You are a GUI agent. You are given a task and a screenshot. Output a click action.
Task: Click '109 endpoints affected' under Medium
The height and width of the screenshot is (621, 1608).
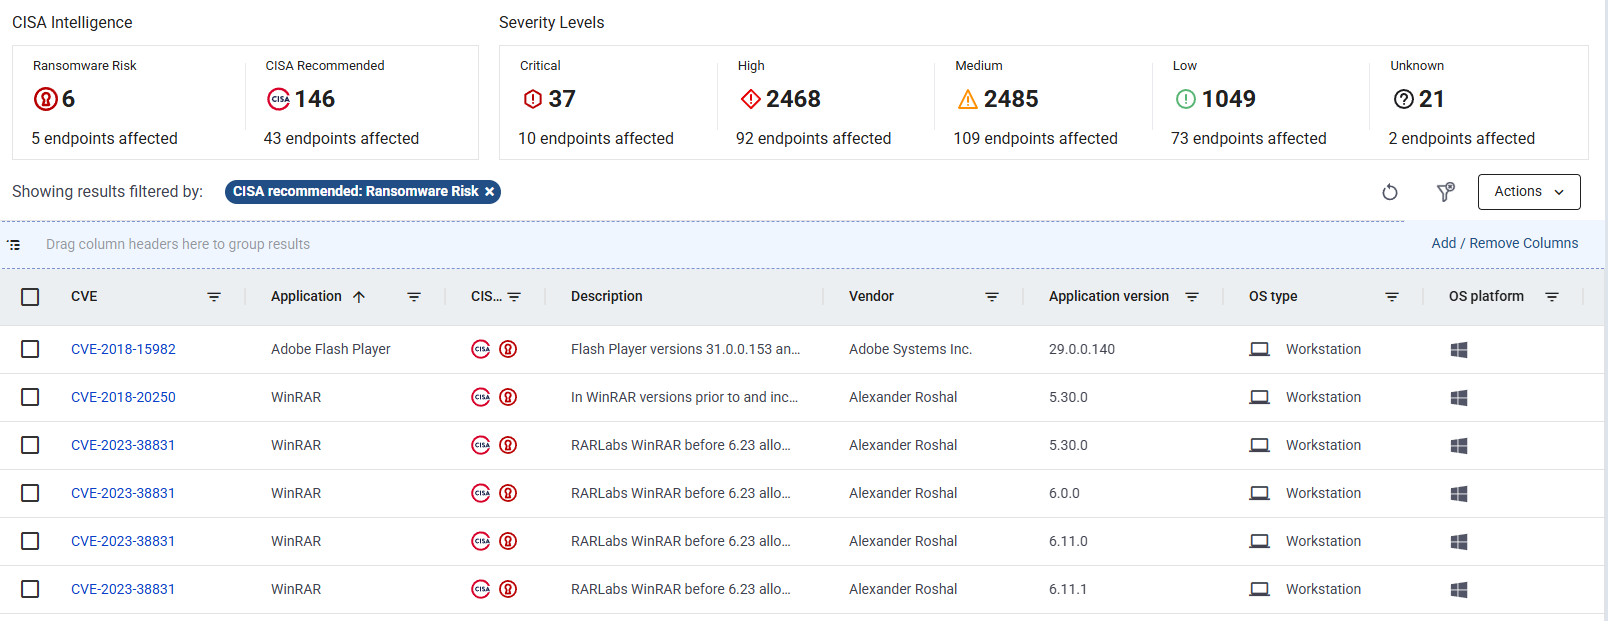tap(1035, 138)
